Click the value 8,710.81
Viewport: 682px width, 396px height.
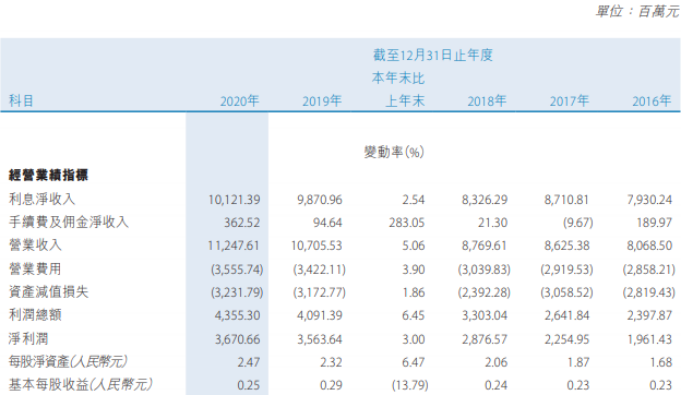pyautogui.click(x=566, y=200)
